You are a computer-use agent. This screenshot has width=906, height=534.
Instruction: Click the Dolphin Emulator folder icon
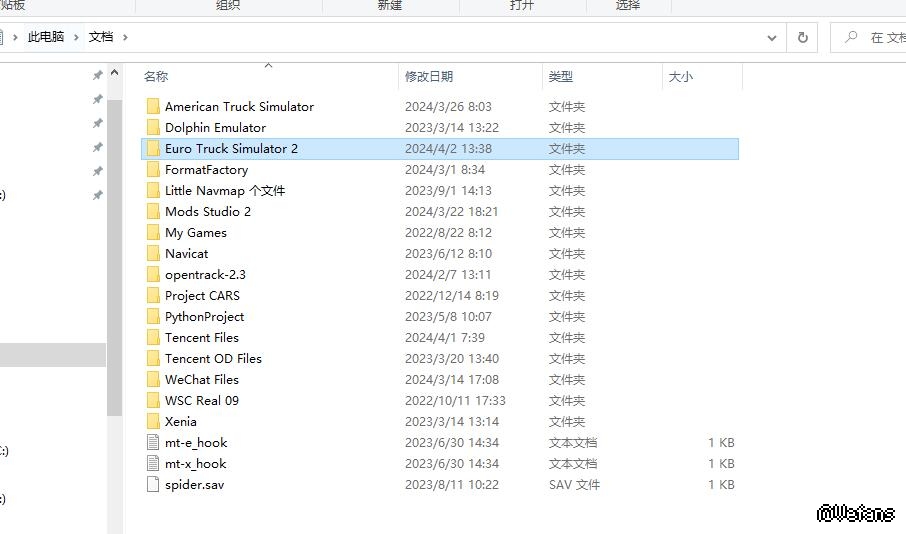pyautogui.click(x=153, y=127)
